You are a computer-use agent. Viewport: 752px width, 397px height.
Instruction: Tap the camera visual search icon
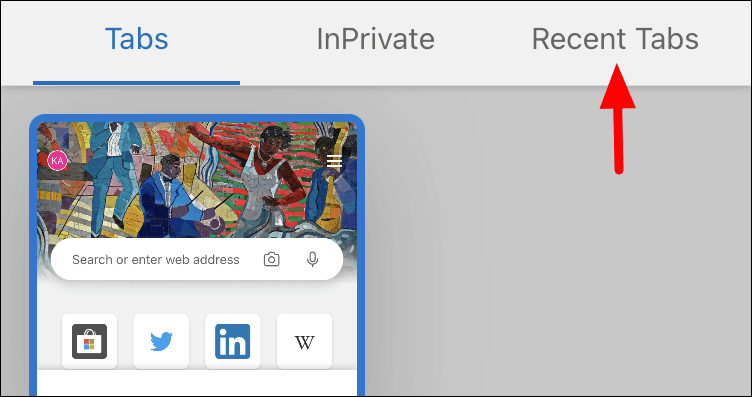271,259
